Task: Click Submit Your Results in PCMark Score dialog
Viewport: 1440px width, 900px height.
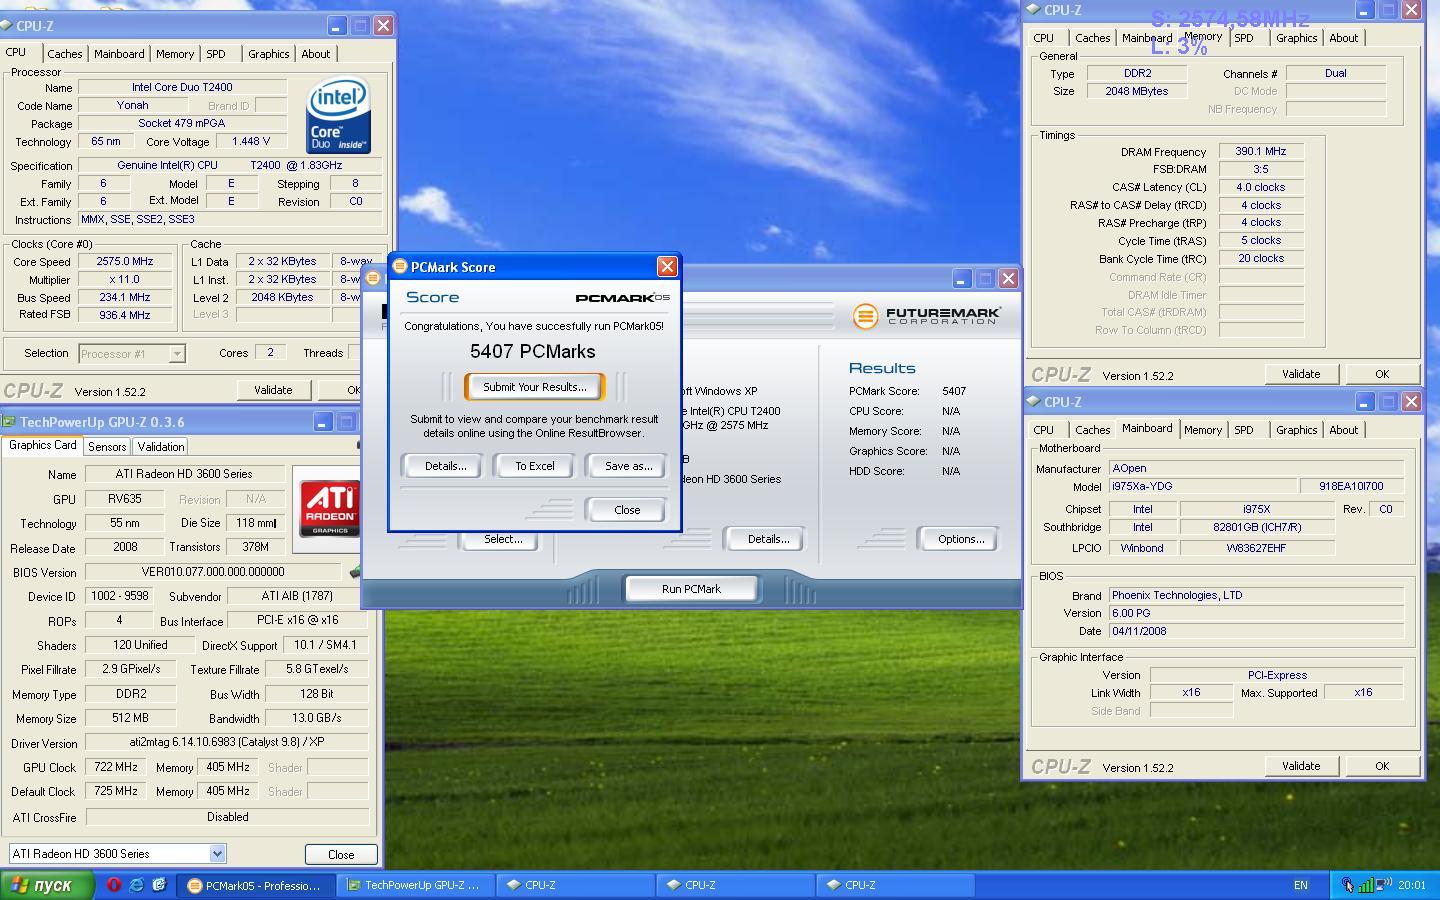Action: [x=535, y=387]
